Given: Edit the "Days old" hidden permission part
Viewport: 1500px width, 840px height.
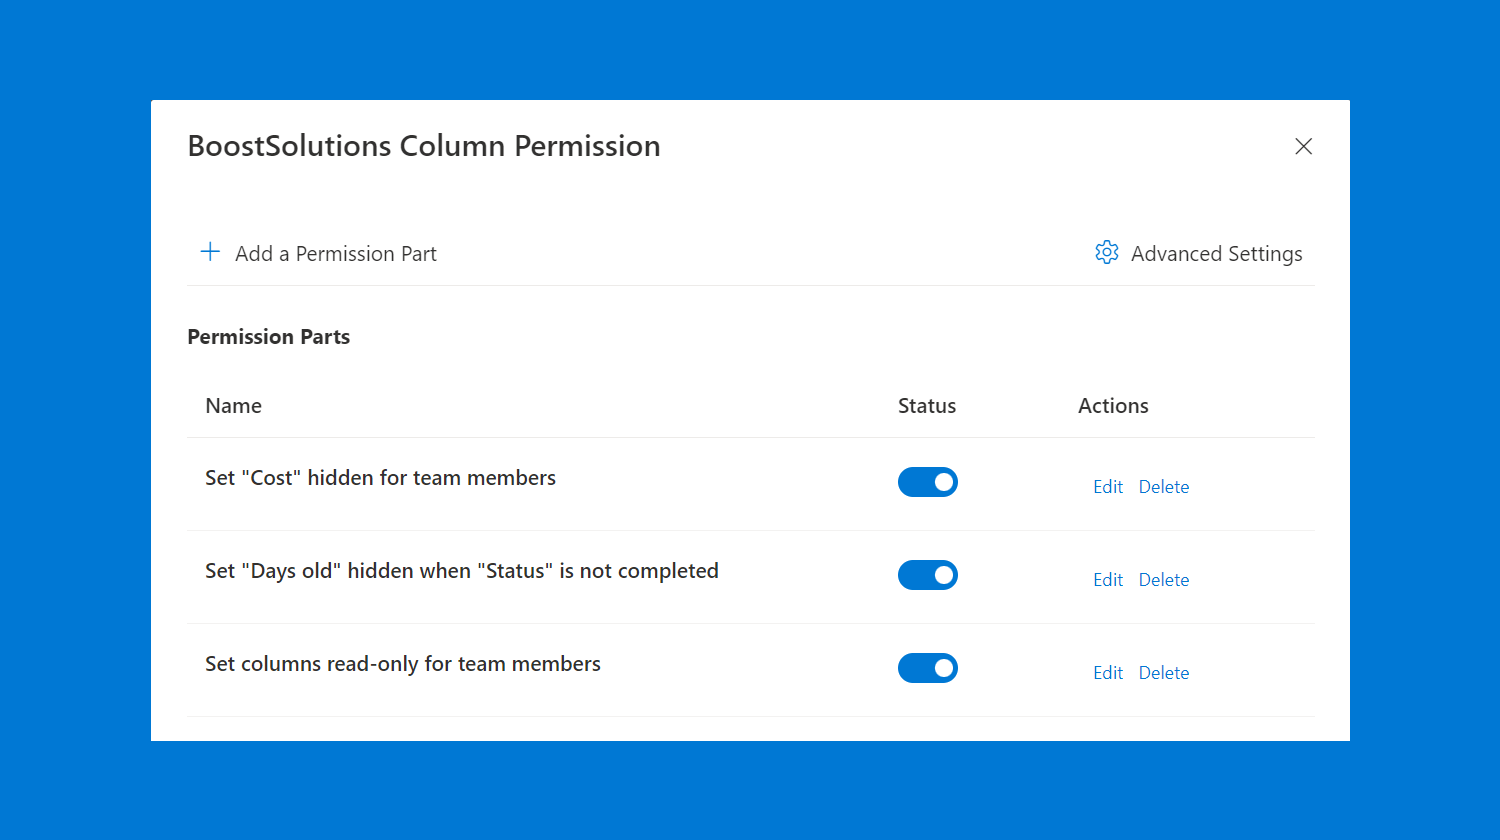Looking at the screenshot, I should [1108, 580].
